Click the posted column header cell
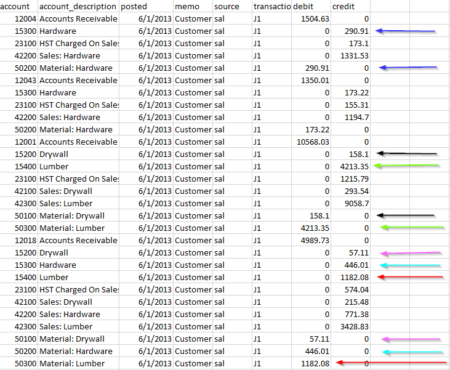This screenshot has width=450, height=370. click(146, 6)
